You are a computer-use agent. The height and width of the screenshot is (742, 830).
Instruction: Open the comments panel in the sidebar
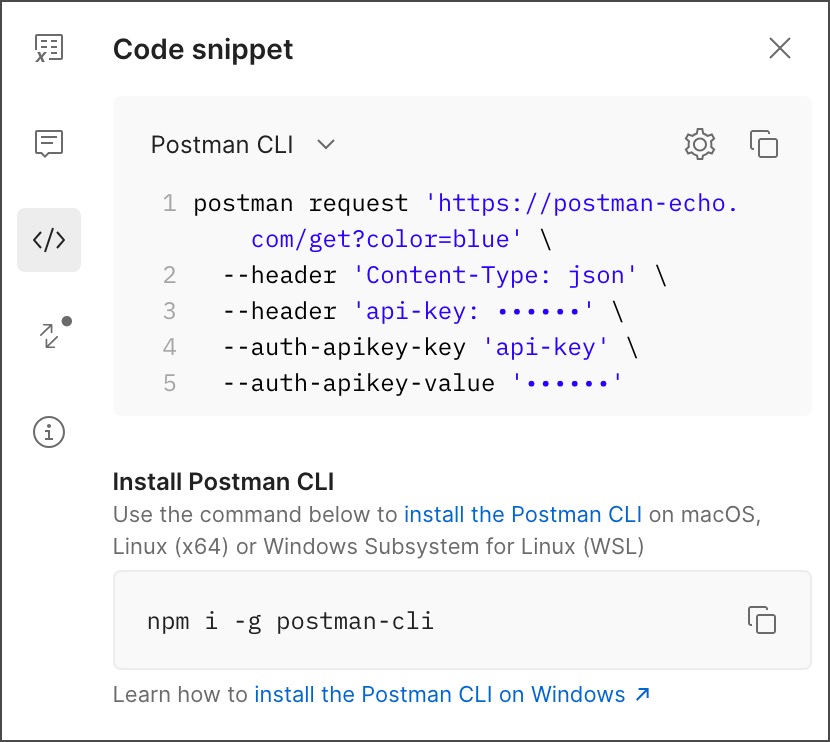48,144
